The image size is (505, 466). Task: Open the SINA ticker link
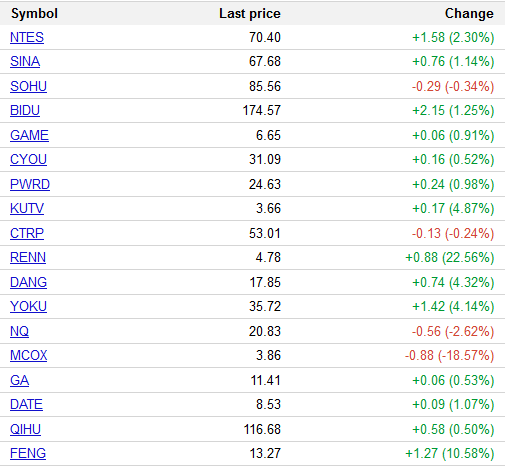[25, 62]
